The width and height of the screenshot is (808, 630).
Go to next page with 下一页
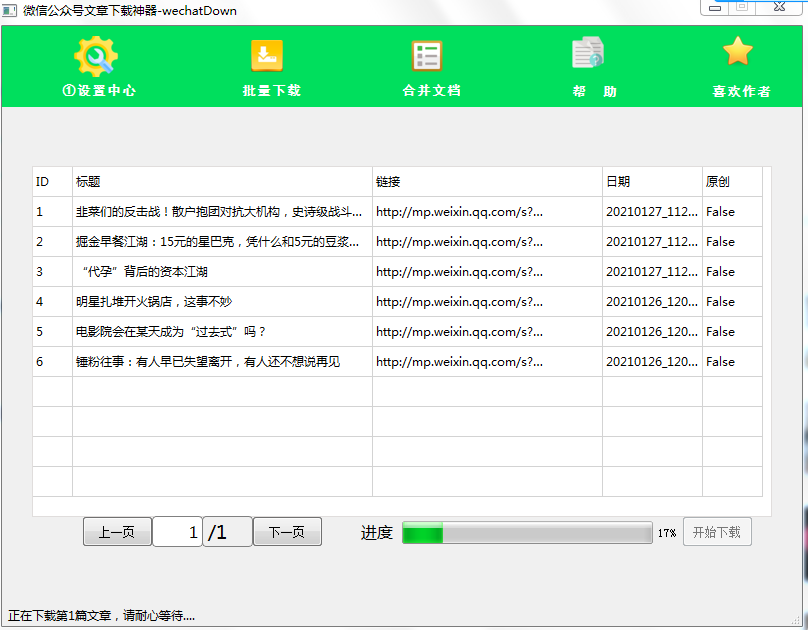[288, 532]
